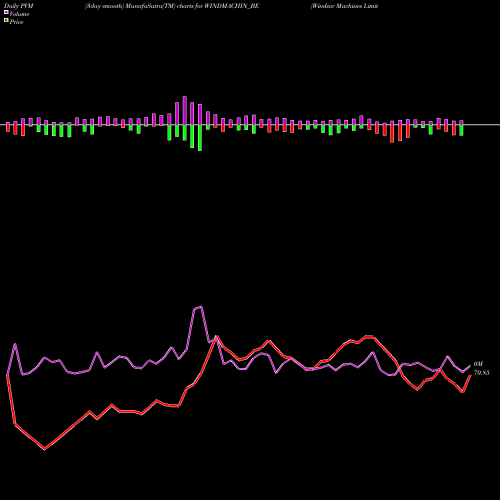Click the Price legend color swatch
This screenshot has width=500, height=500.
point(6,21)
